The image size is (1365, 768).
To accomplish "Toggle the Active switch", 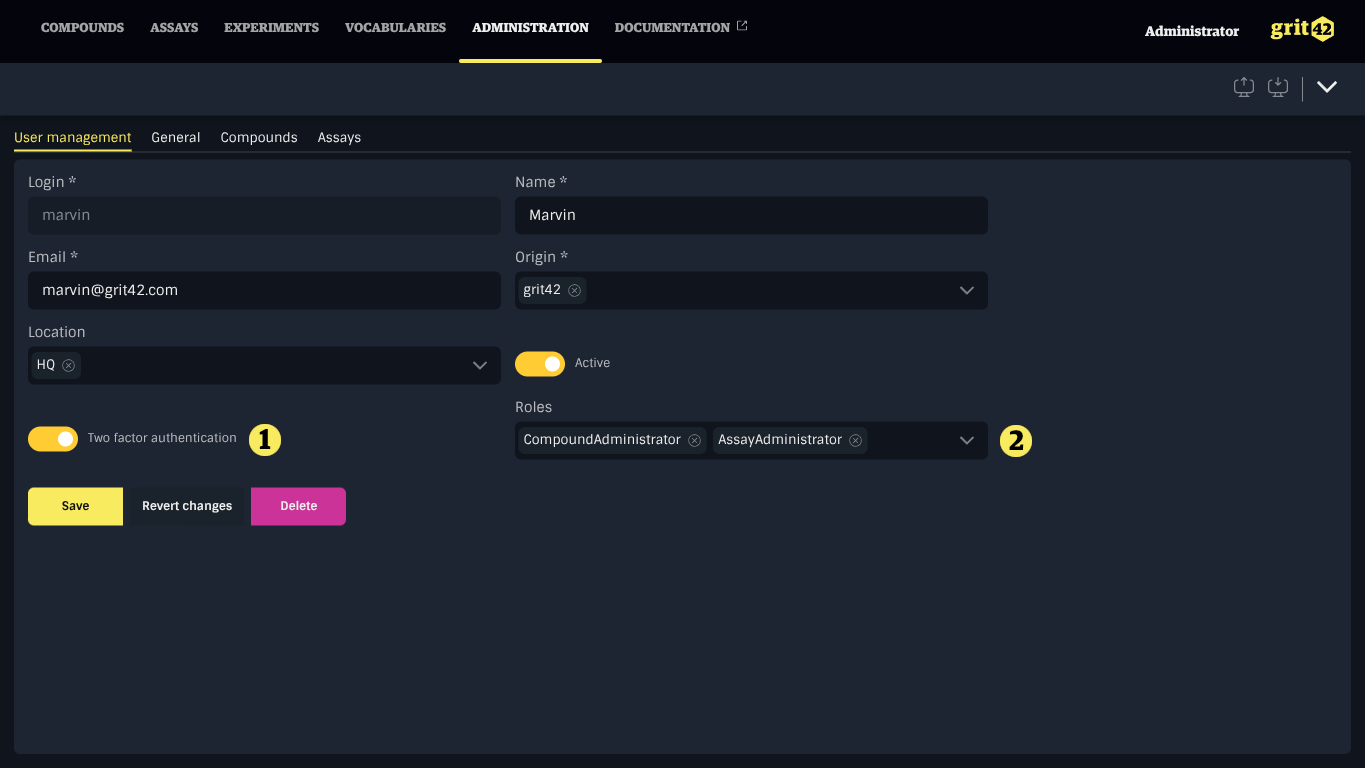I will (540, 364).
